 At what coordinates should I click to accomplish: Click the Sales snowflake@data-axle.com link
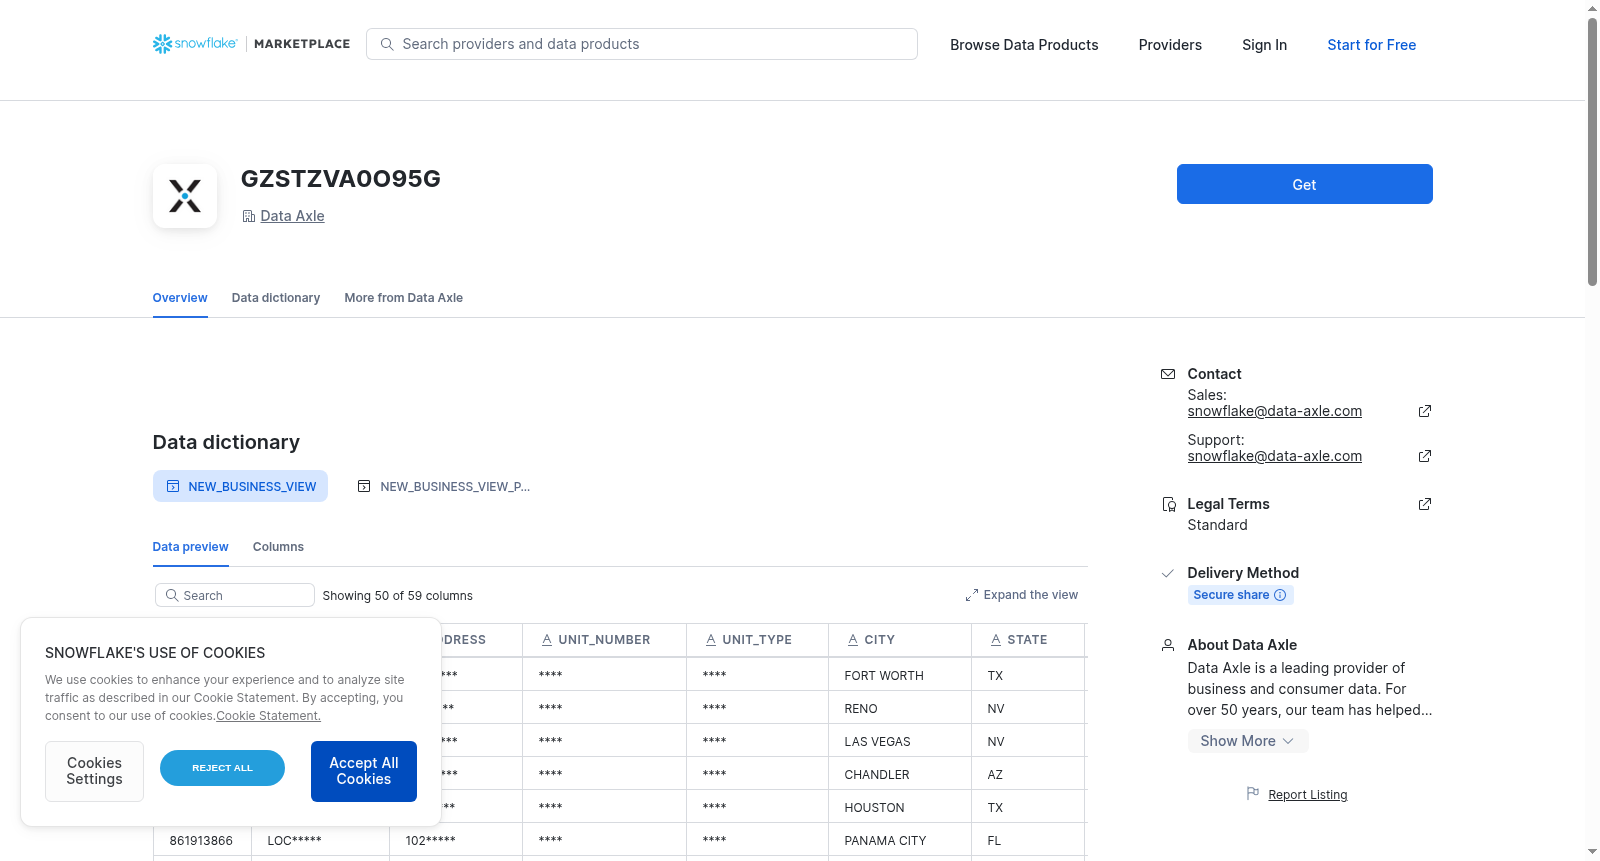[x=1275, y=411]
